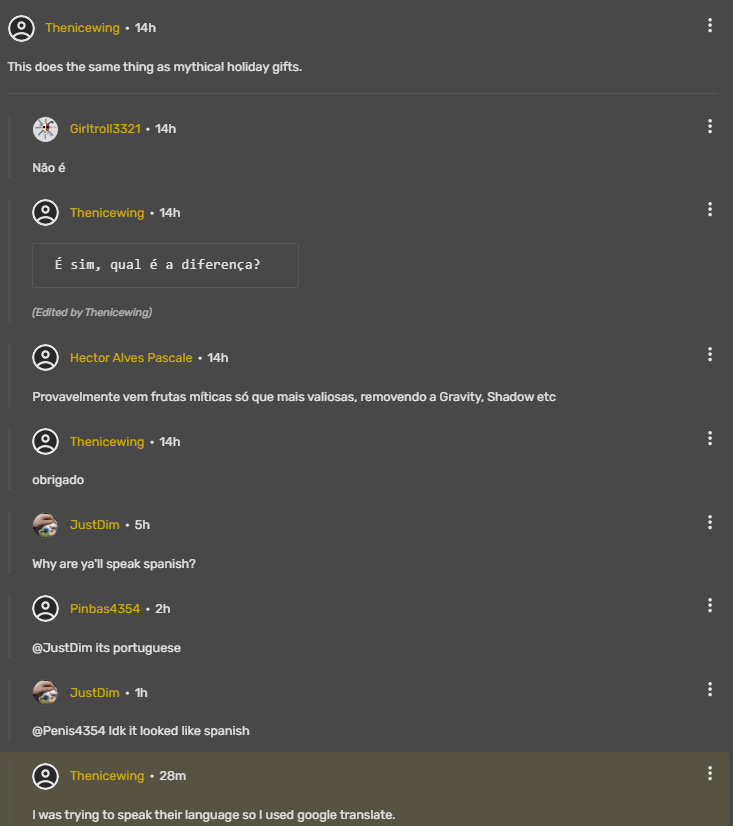The width and height of the screenshot is (733, 826).
Task: Open the kebab menu on Girltroll3321's comment
Action: click(x=710, y=126)
